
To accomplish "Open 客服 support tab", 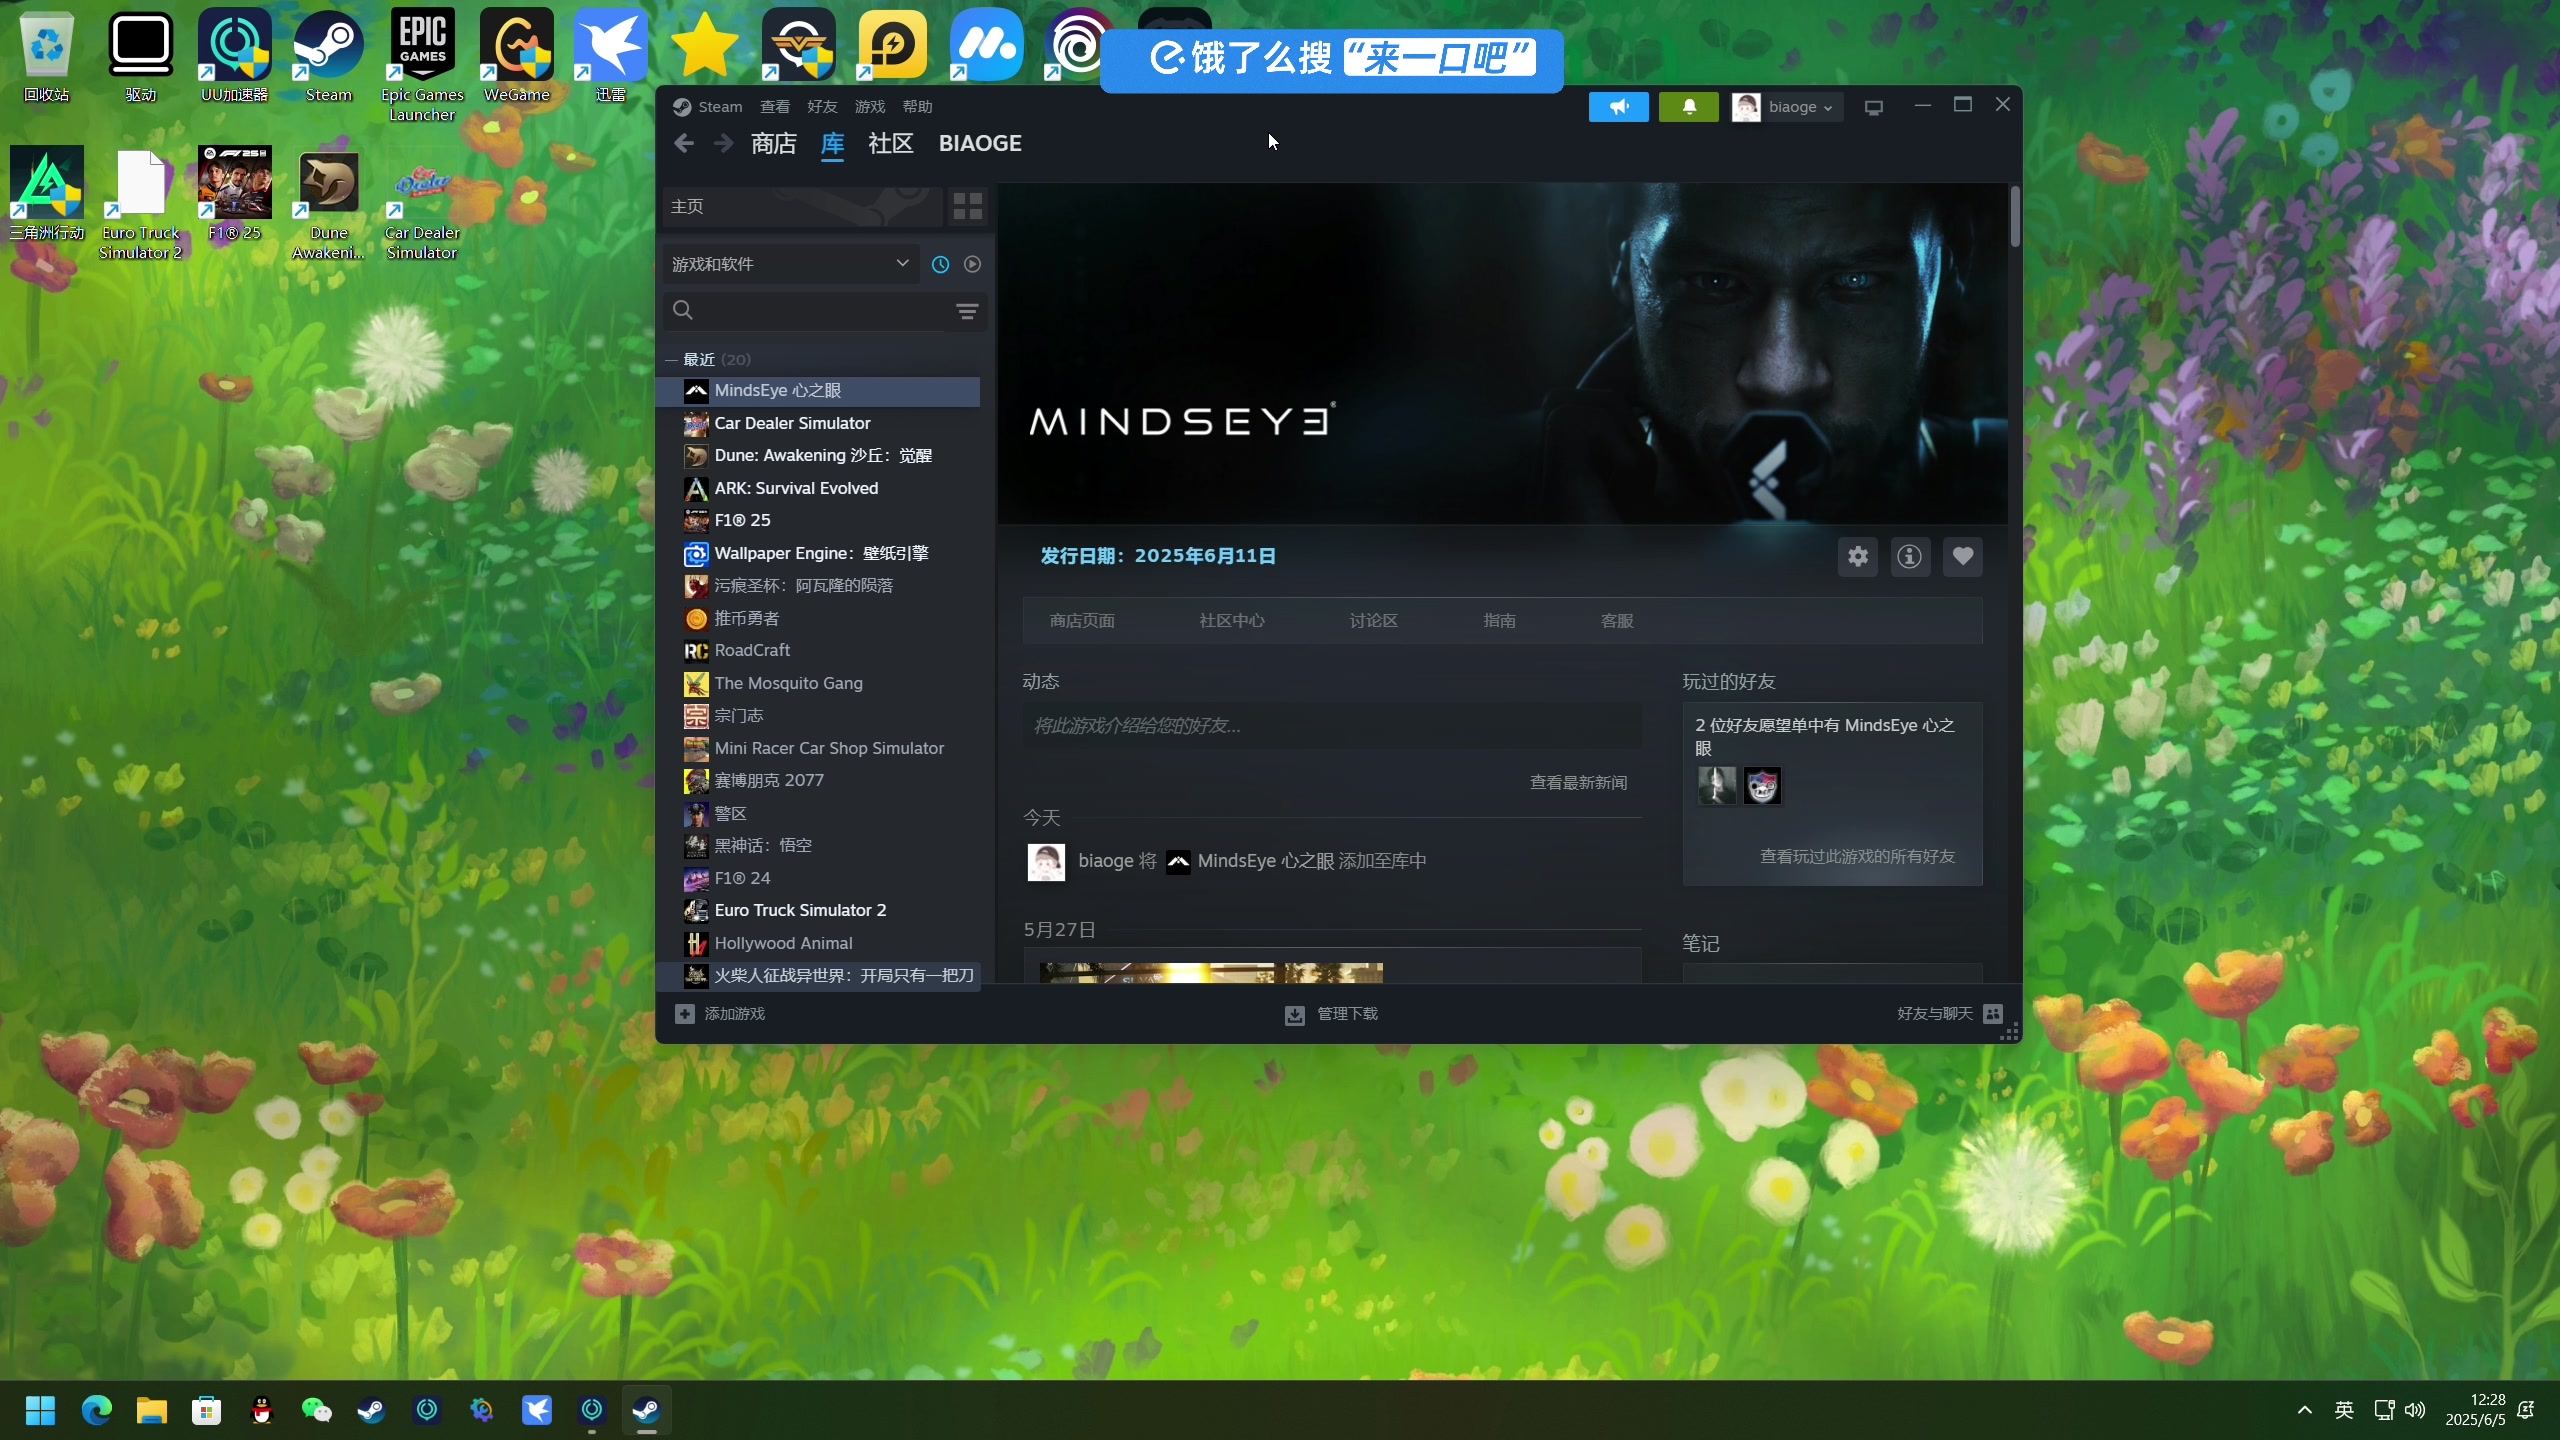I will [x=1617, y=621].
